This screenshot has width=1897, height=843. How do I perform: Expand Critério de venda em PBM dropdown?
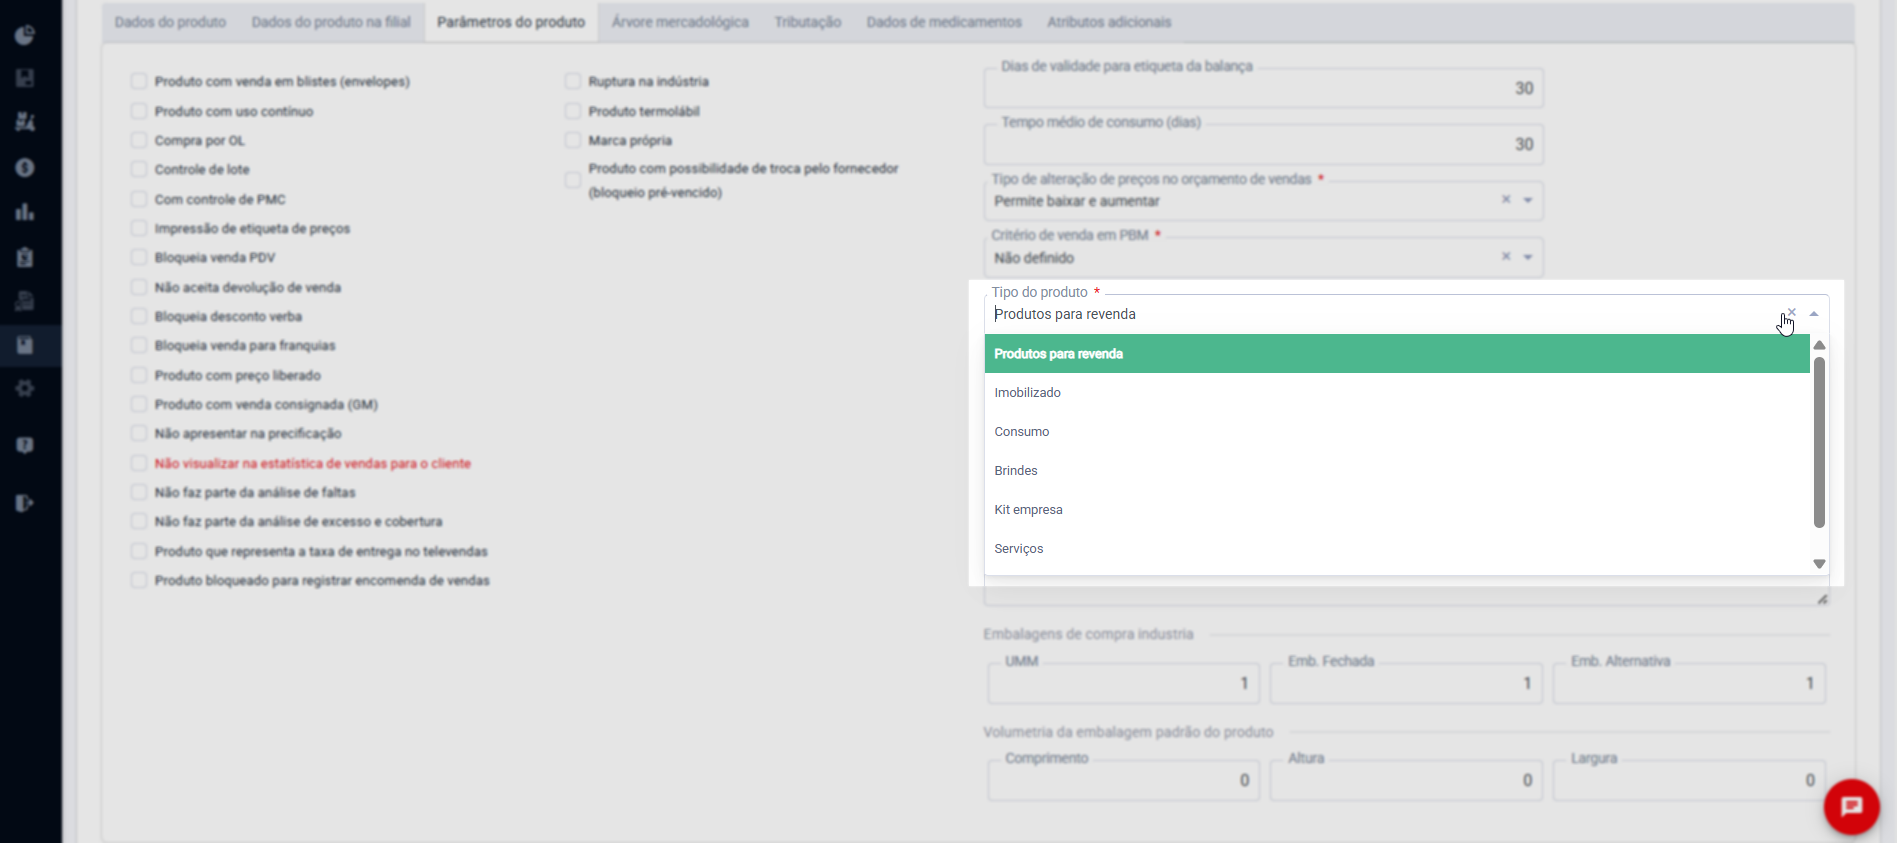pos(1528,257)
